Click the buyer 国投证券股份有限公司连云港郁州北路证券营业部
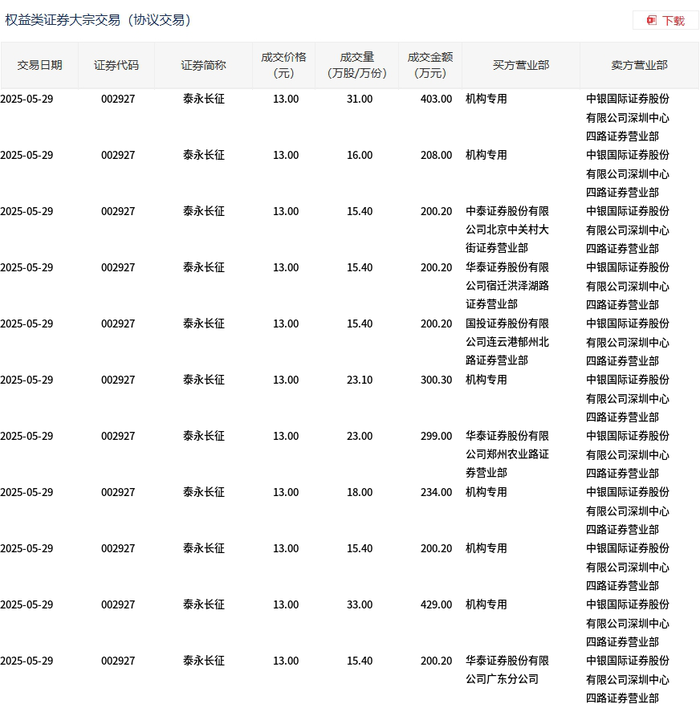 click(507, 342)
